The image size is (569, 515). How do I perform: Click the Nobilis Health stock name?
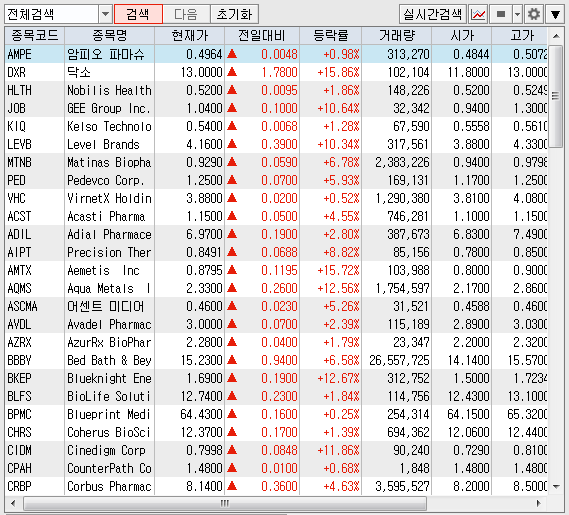(x=109, y=90)
